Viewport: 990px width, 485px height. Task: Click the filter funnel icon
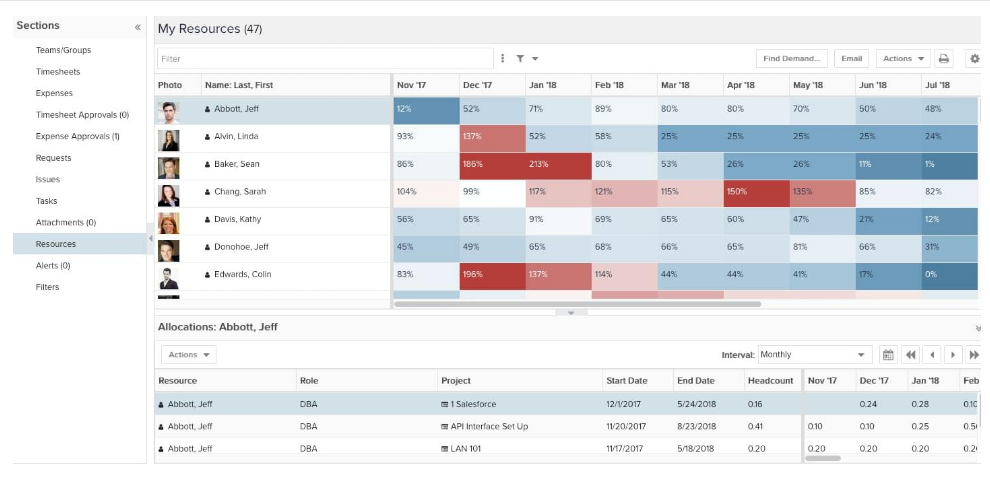521,59
